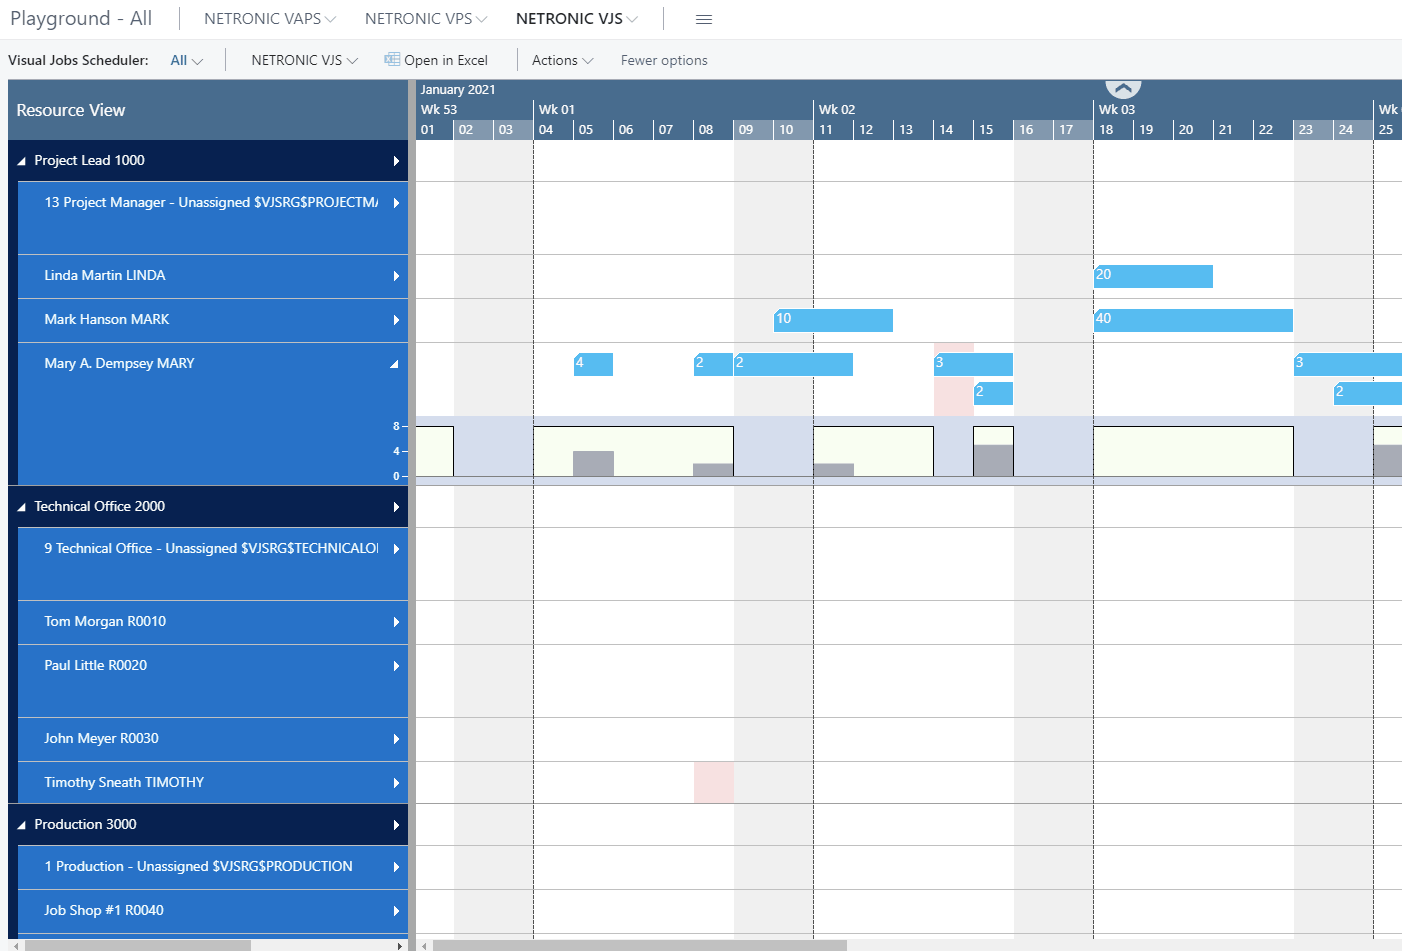The image size is (1402, 951).
Task: Click the Wk 01 week header
Action: pos(673,110)
